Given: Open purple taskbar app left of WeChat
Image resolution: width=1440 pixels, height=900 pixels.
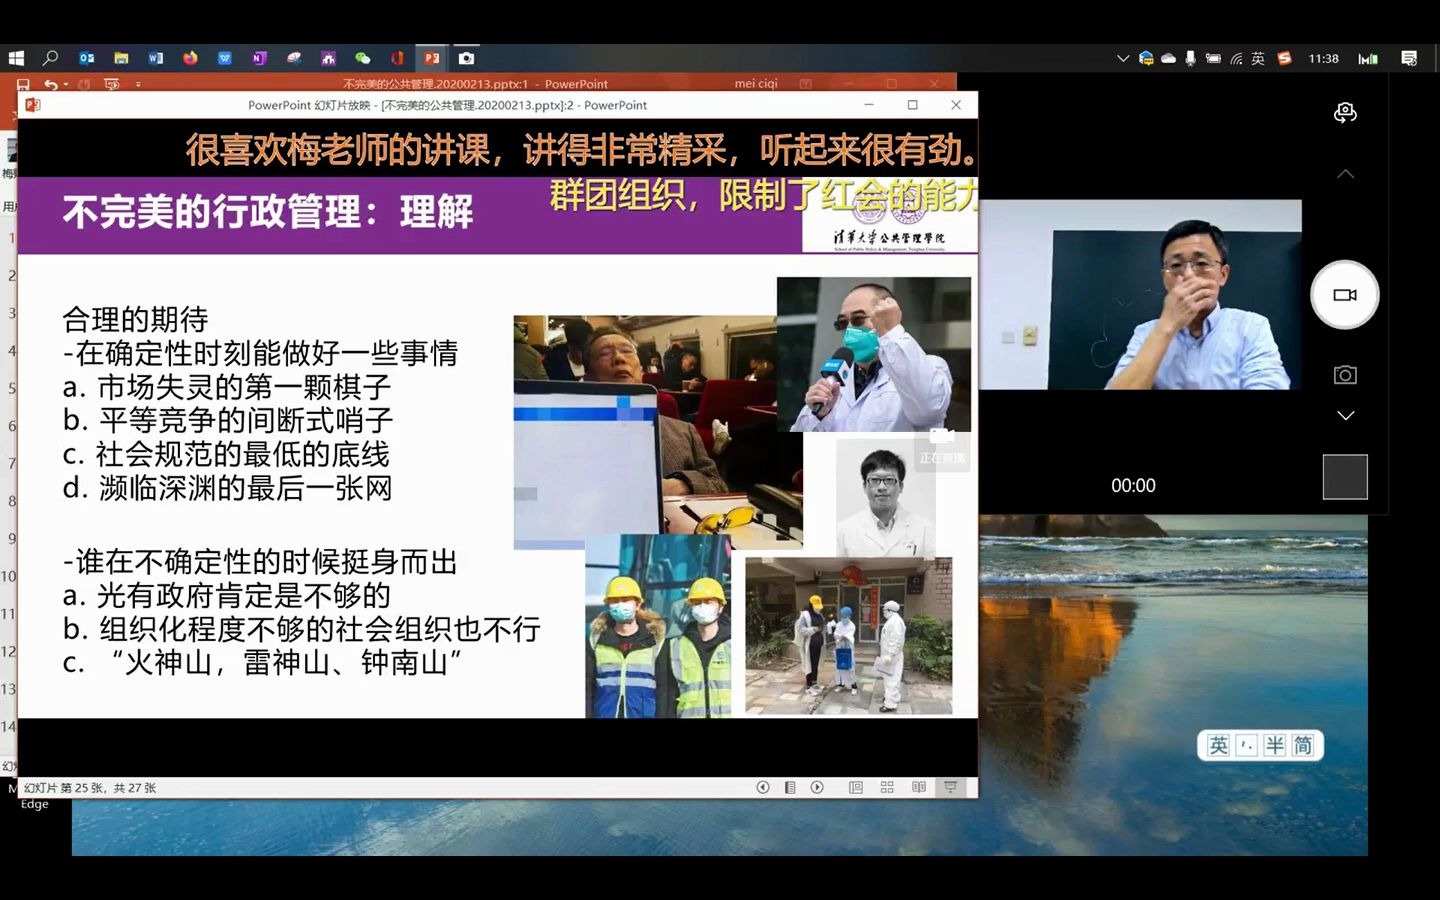Looking at the screenshot, I should tap(328, 58).
